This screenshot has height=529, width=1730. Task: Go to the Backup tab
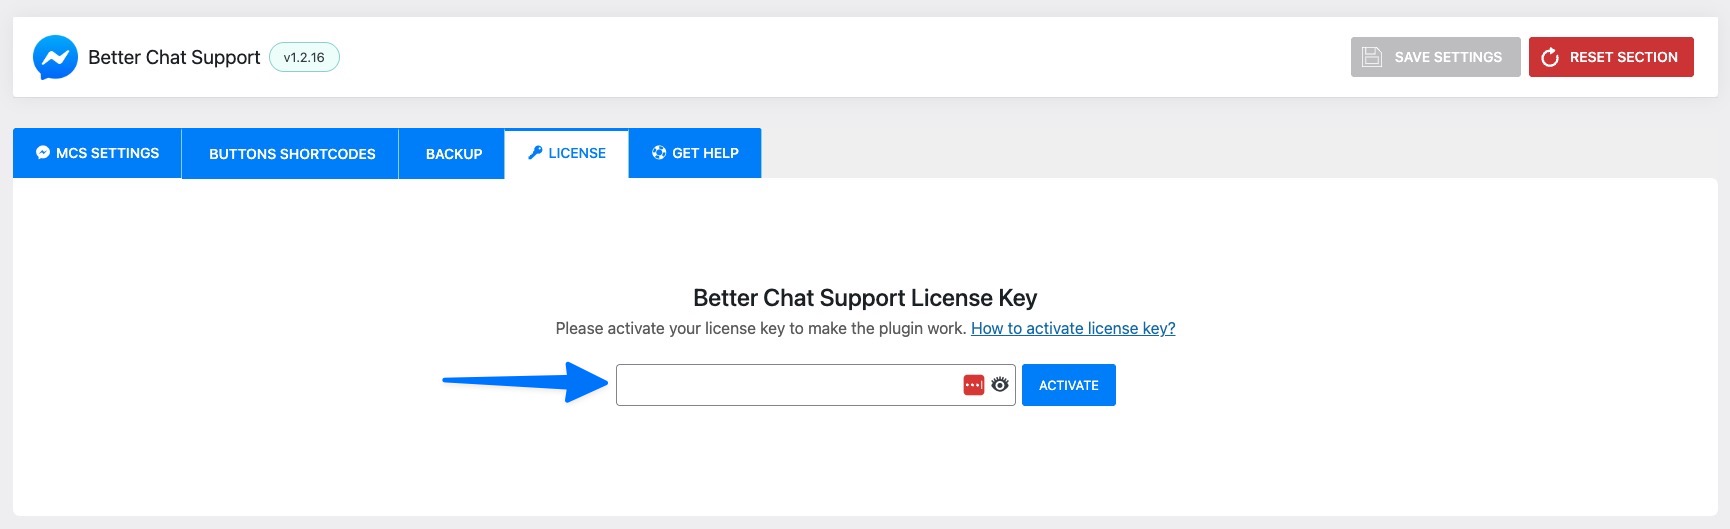click(454, 154)
